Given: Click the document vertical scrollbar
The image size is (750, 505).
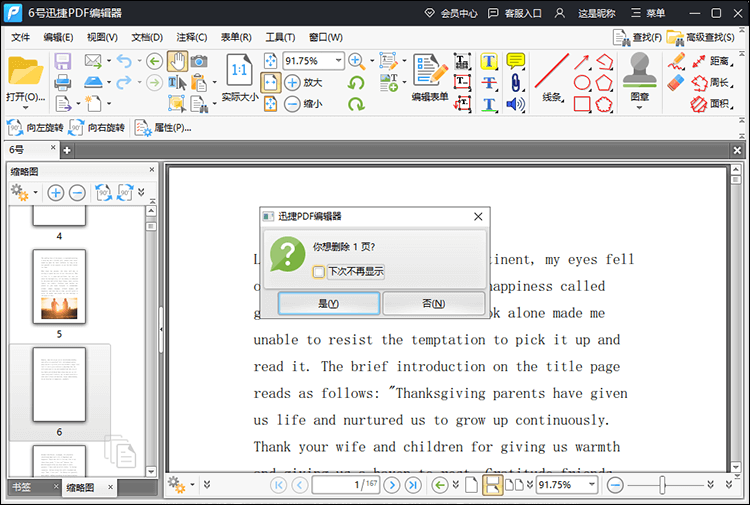Looking at the screenshot, I should tap(736, 318).
